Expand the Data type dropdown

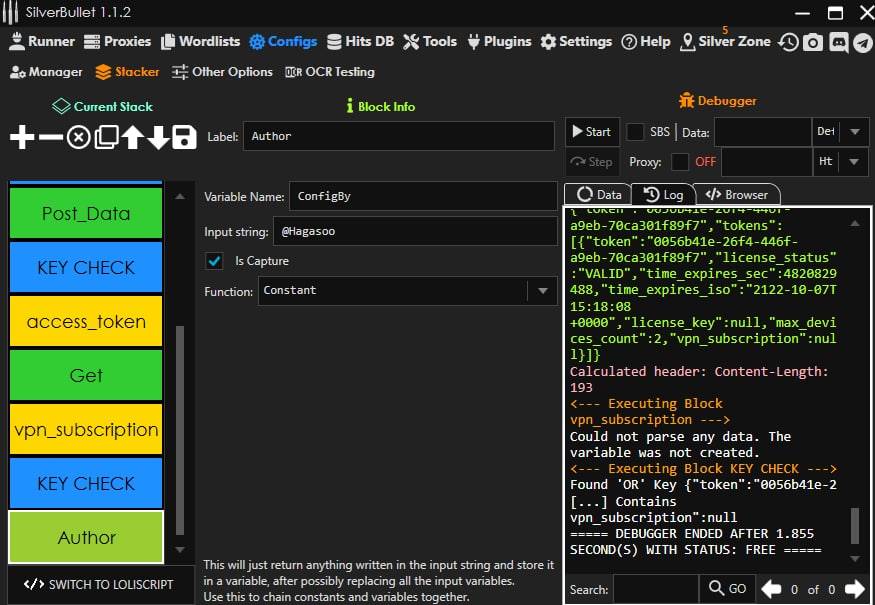pyautogui.click(x=854, y=132)
